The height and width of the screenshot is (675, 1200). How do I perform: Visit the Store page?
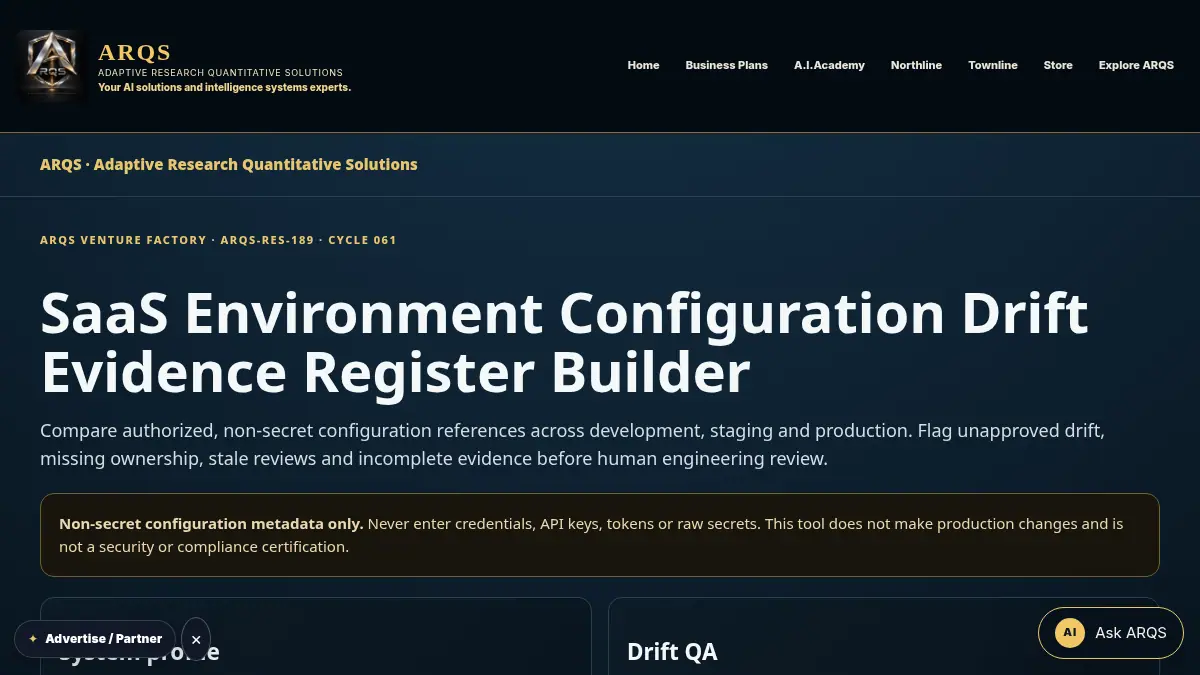1058,65
